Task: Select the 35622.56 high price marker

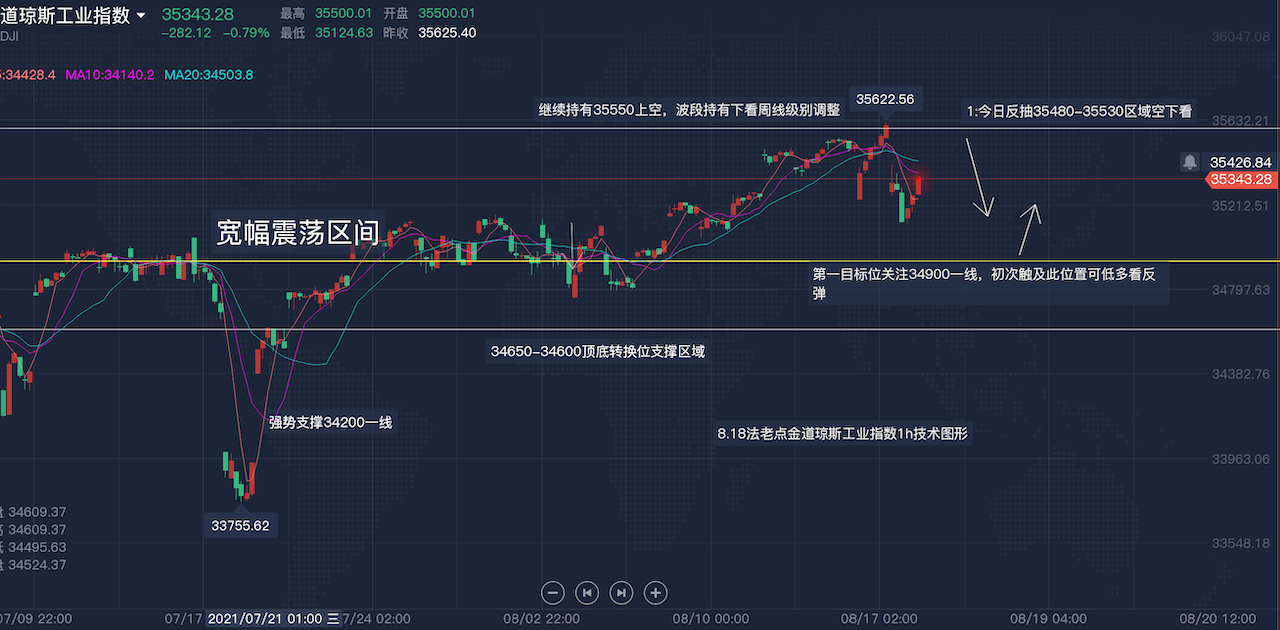Action: coord(885,99)
